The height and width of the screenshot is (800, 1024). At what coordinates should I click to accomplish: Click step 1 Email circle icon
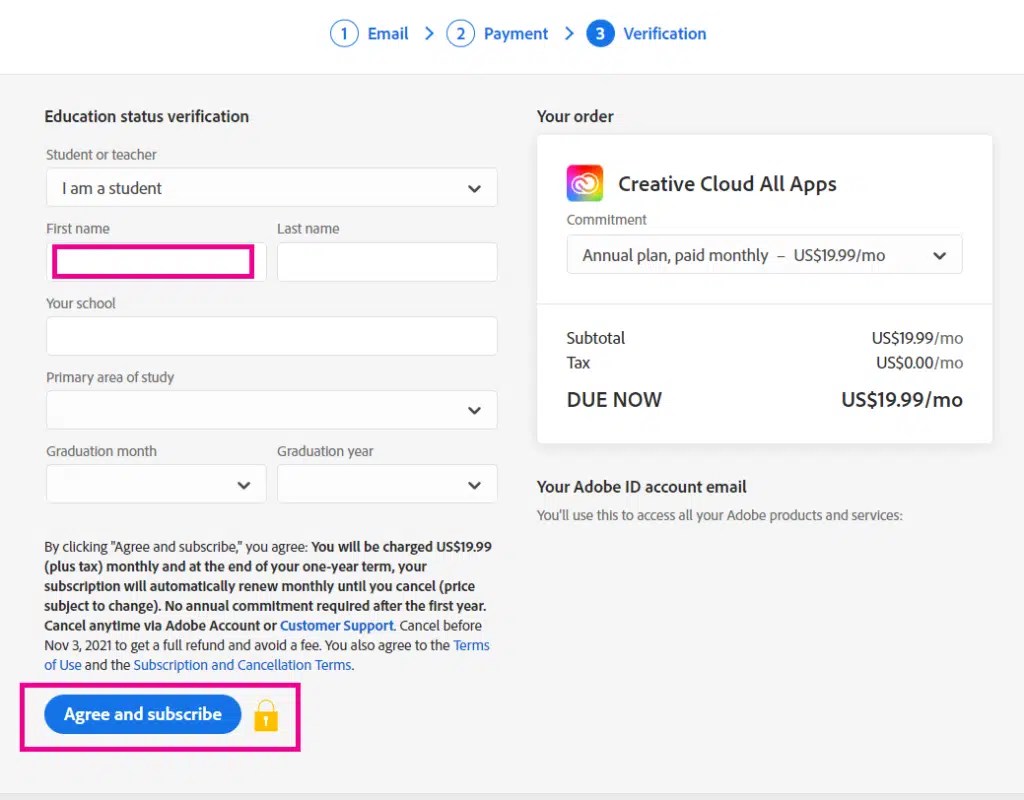(x=344, y=33)
